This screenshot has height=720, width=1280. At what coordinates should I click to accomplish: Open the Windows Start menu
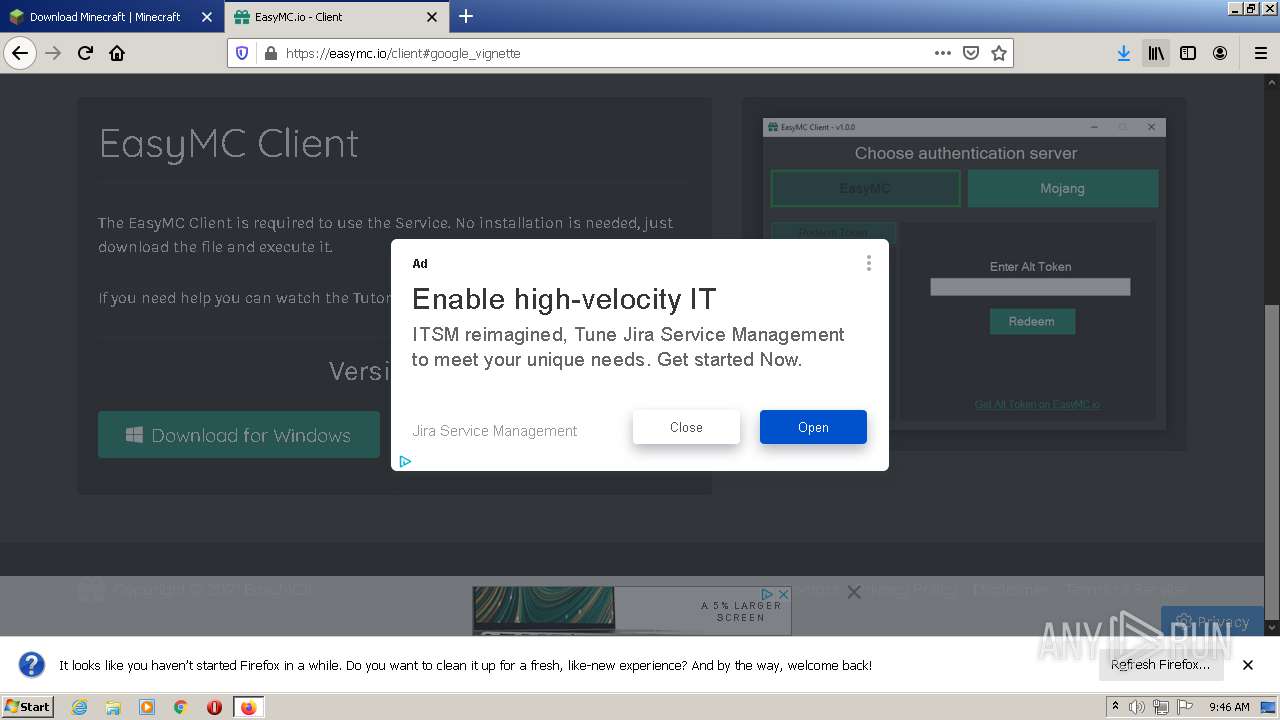[28, 707]
